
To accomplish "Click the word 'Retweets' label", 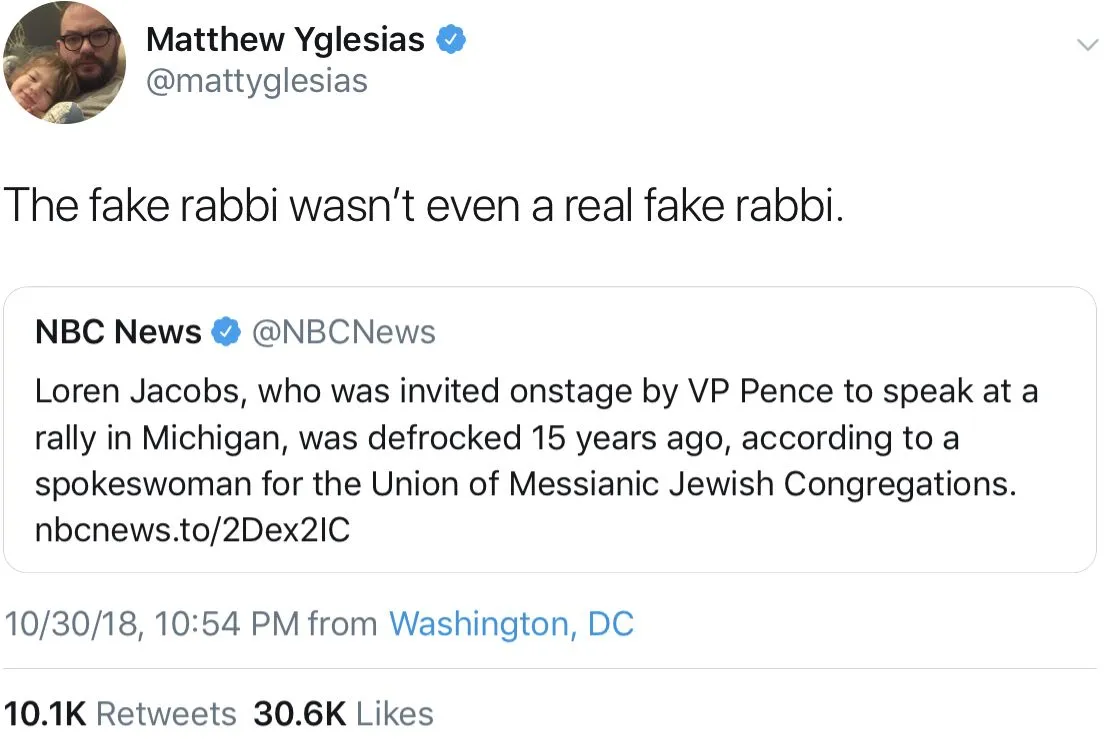I will tap(166, 714).
